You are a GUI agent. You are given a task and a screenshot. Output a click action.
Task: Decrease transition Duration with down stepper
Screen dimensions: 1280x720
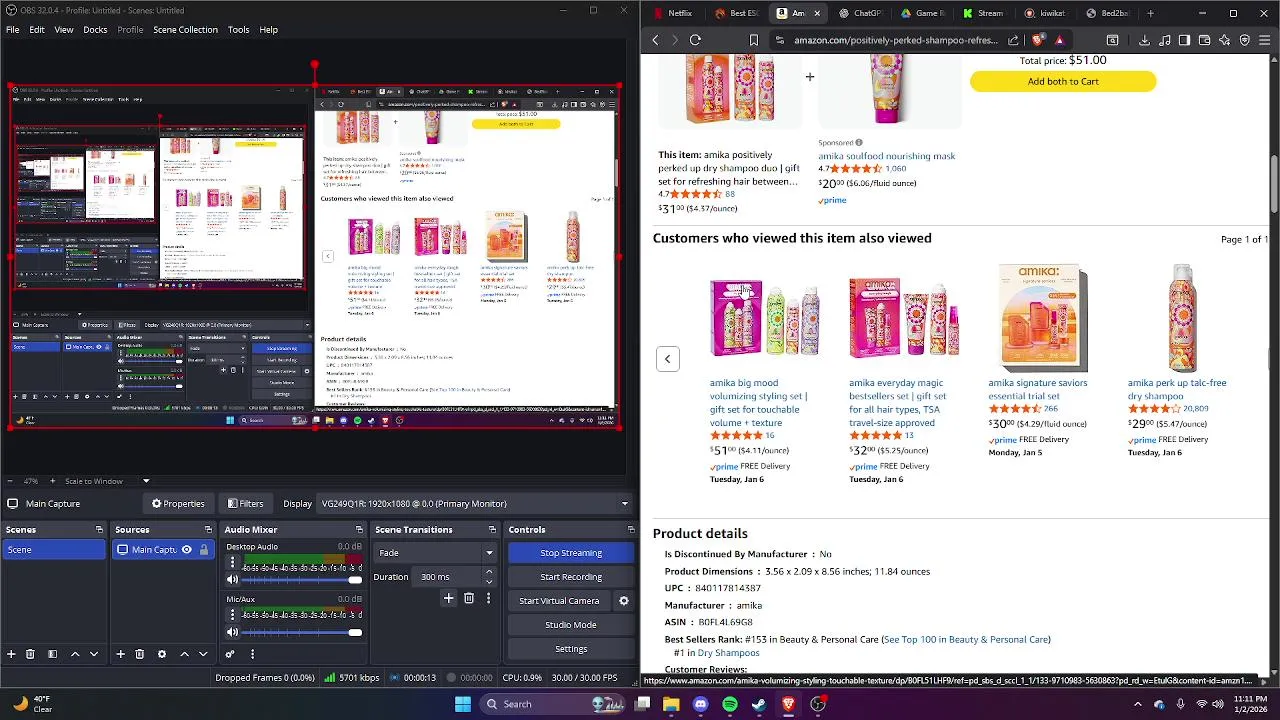(x=488, y=581)
